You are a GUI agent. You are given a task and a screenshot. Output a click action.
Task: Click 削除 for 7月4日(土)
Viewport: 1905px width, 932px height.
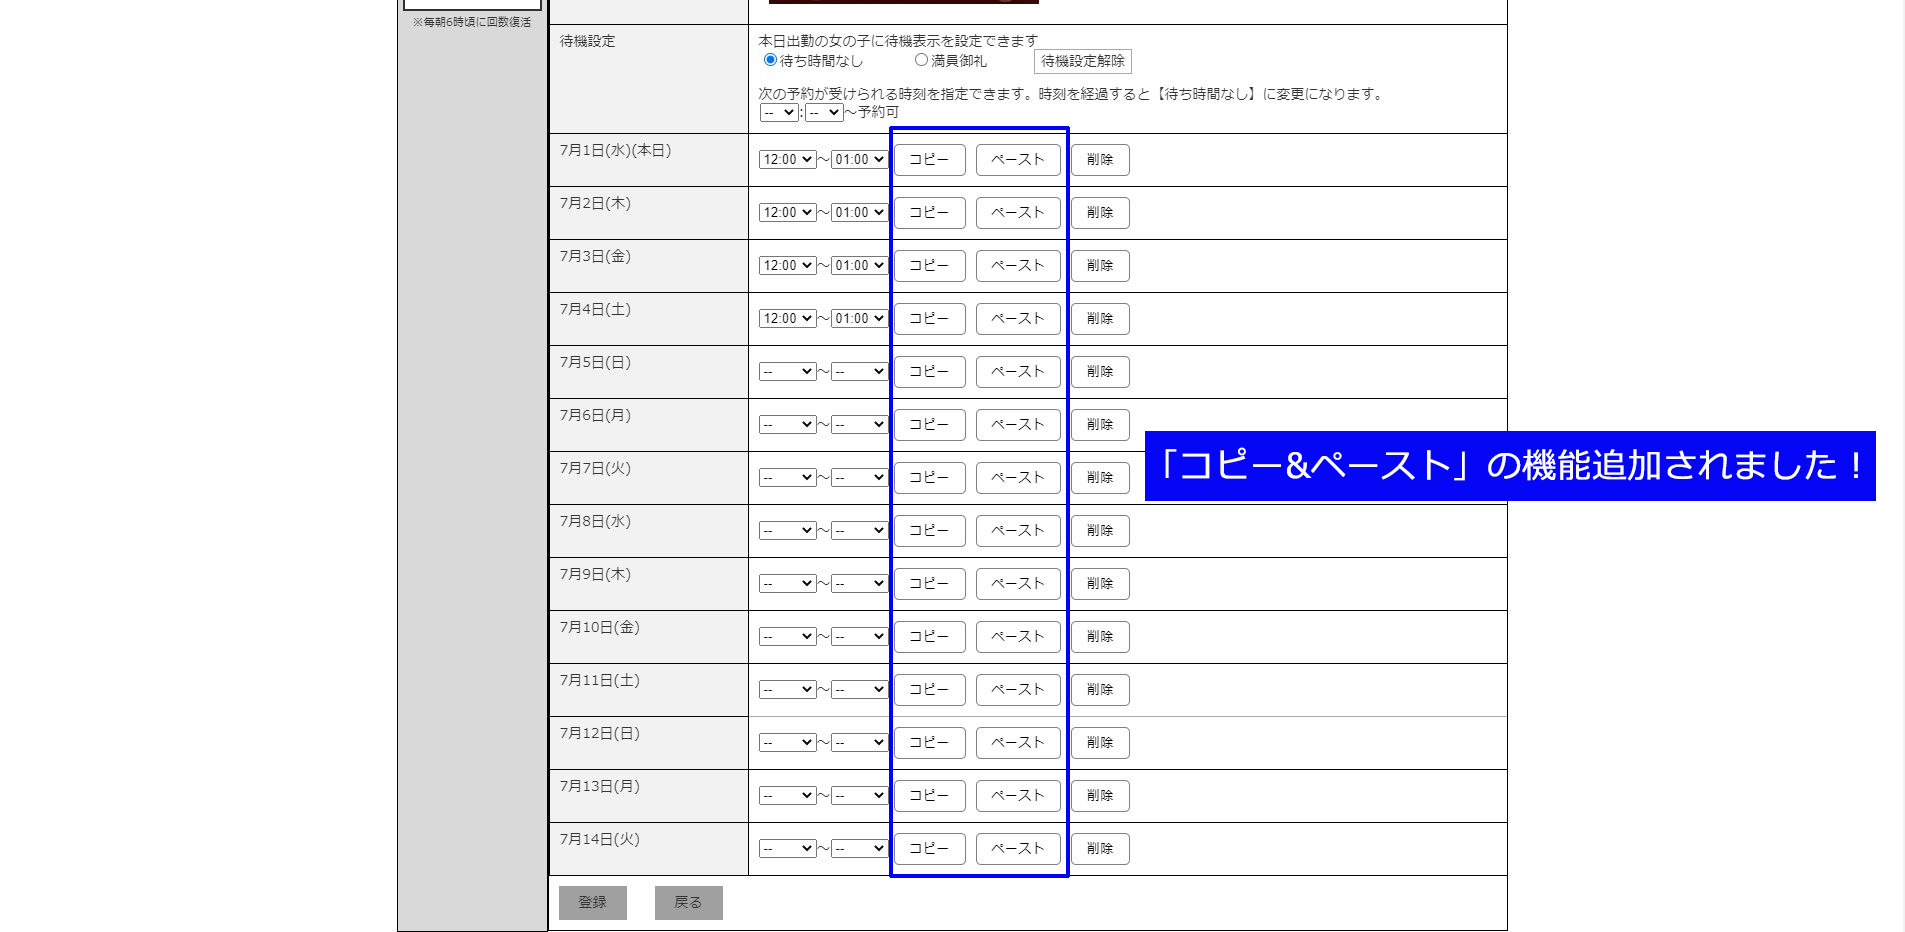coord(1100,319)
